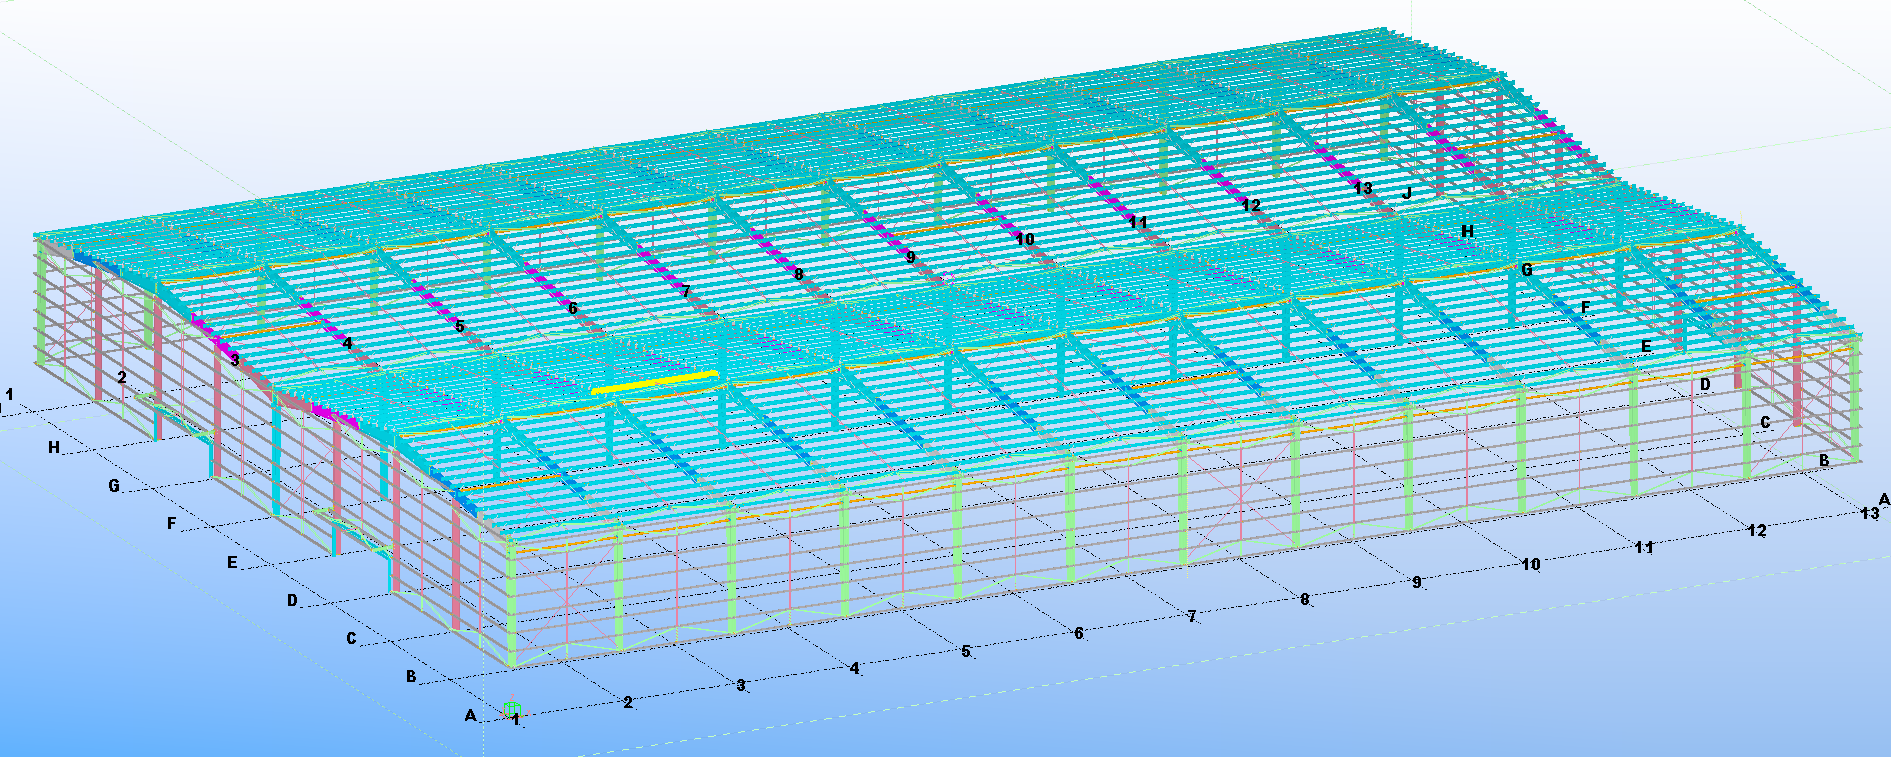Click the green origin axis marker at grid A-1
Screen dimensions: 1891x757
[511, 709]
